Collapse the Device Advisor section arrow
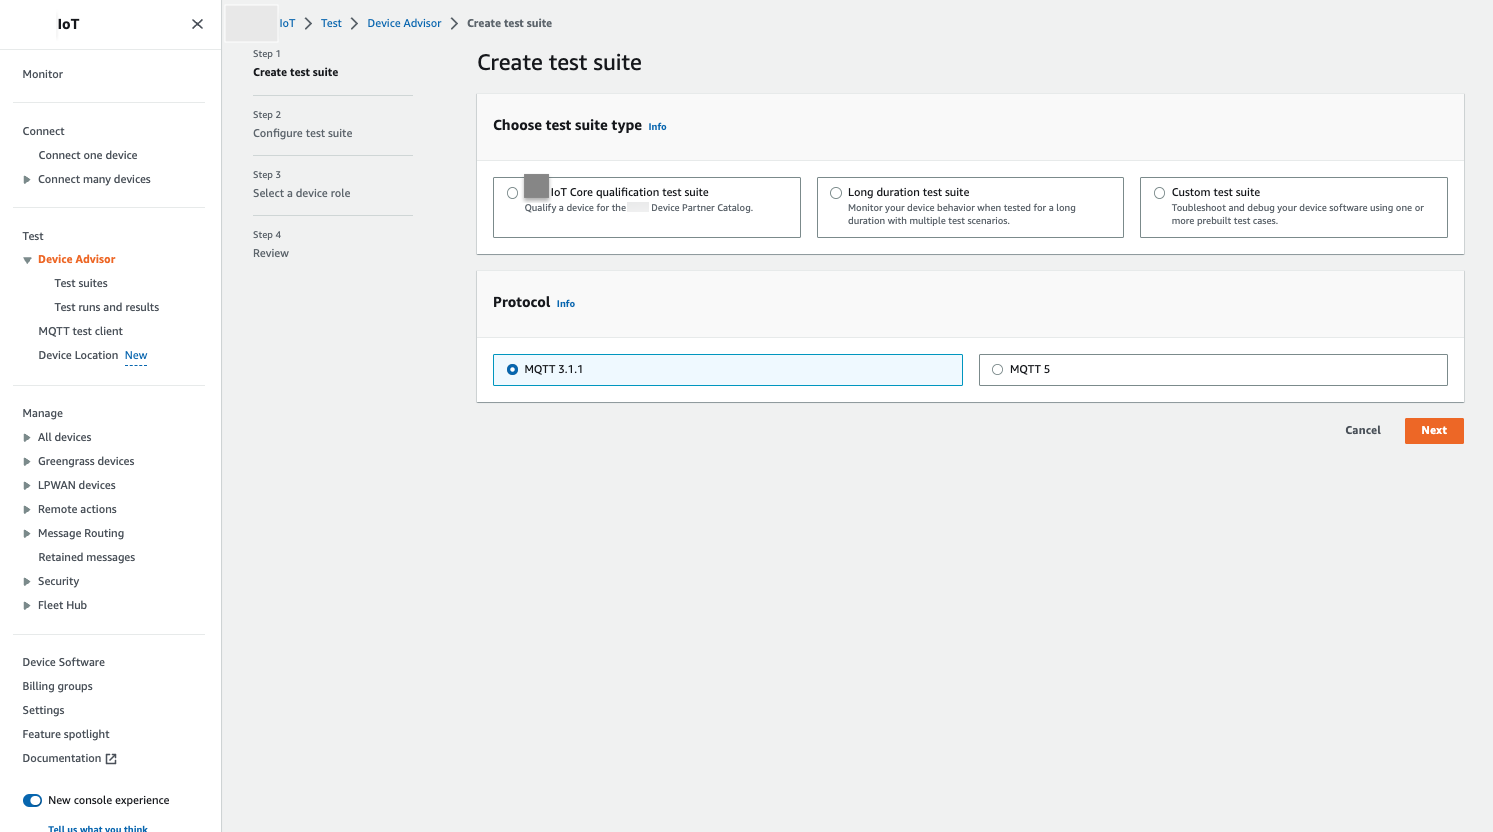 pyautogui.click(x=27, y=260)
